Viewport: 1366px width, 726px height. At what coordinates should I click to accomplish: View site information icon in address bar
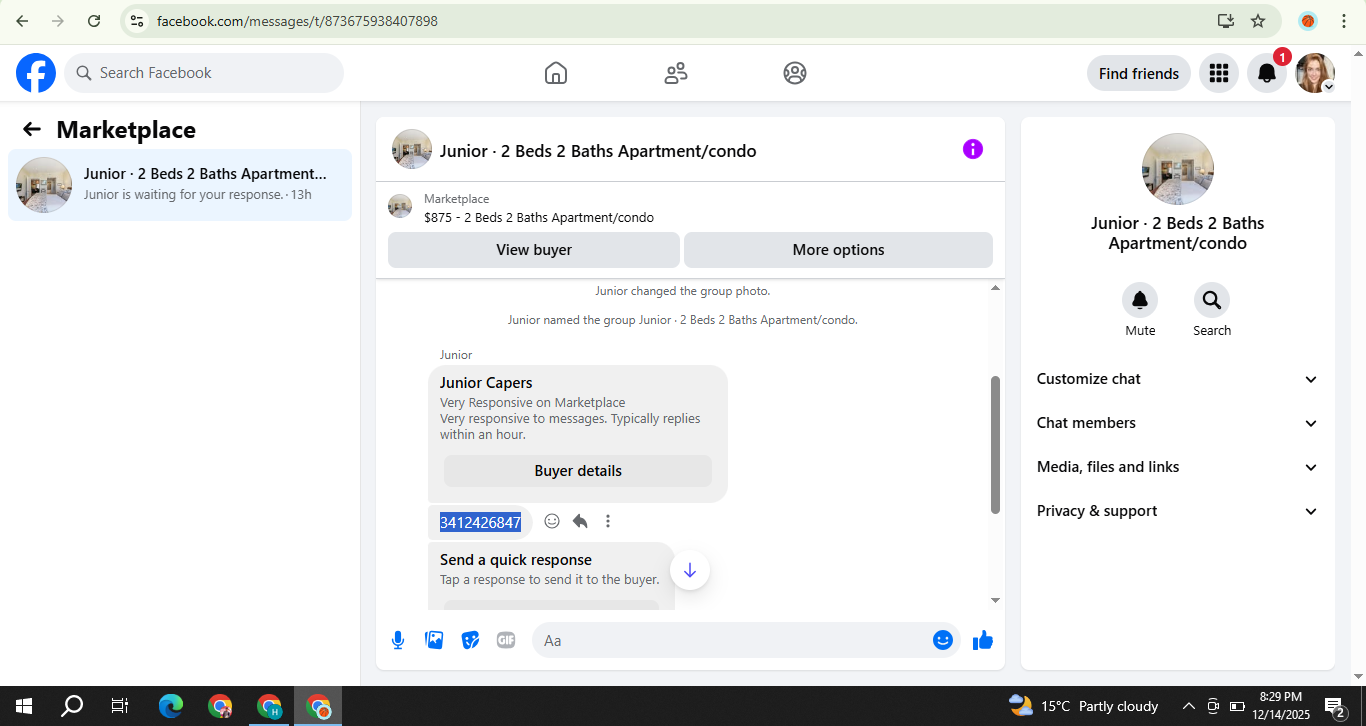pos(137,21)
